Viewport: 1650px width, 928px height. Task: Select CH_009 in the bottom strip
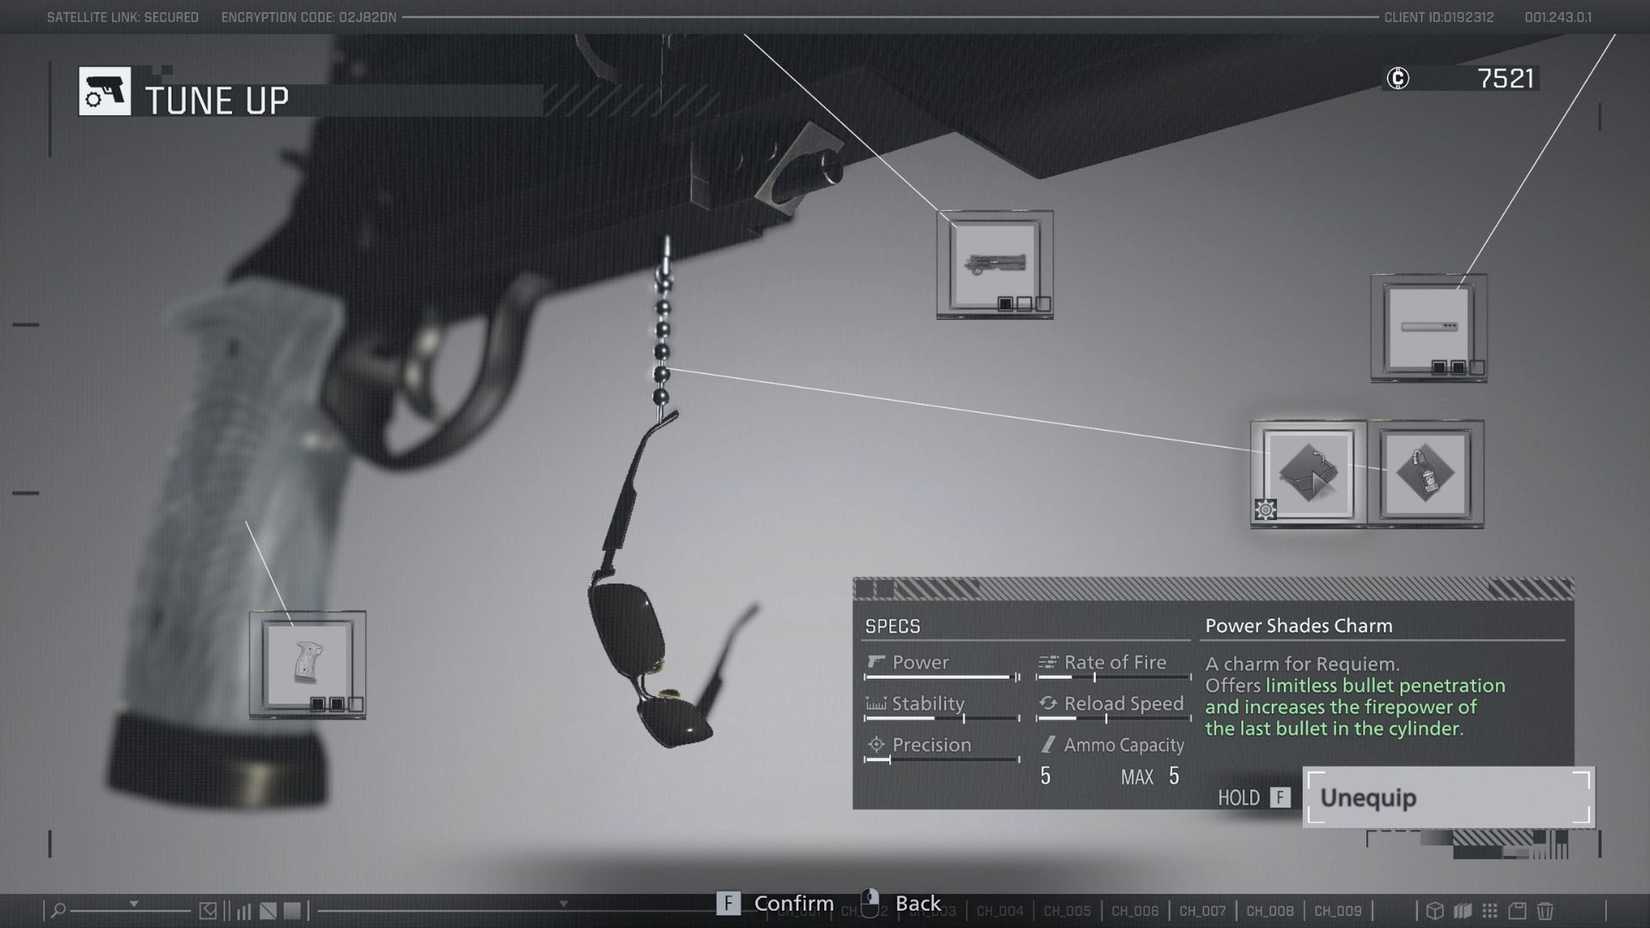coord(1338,911)
